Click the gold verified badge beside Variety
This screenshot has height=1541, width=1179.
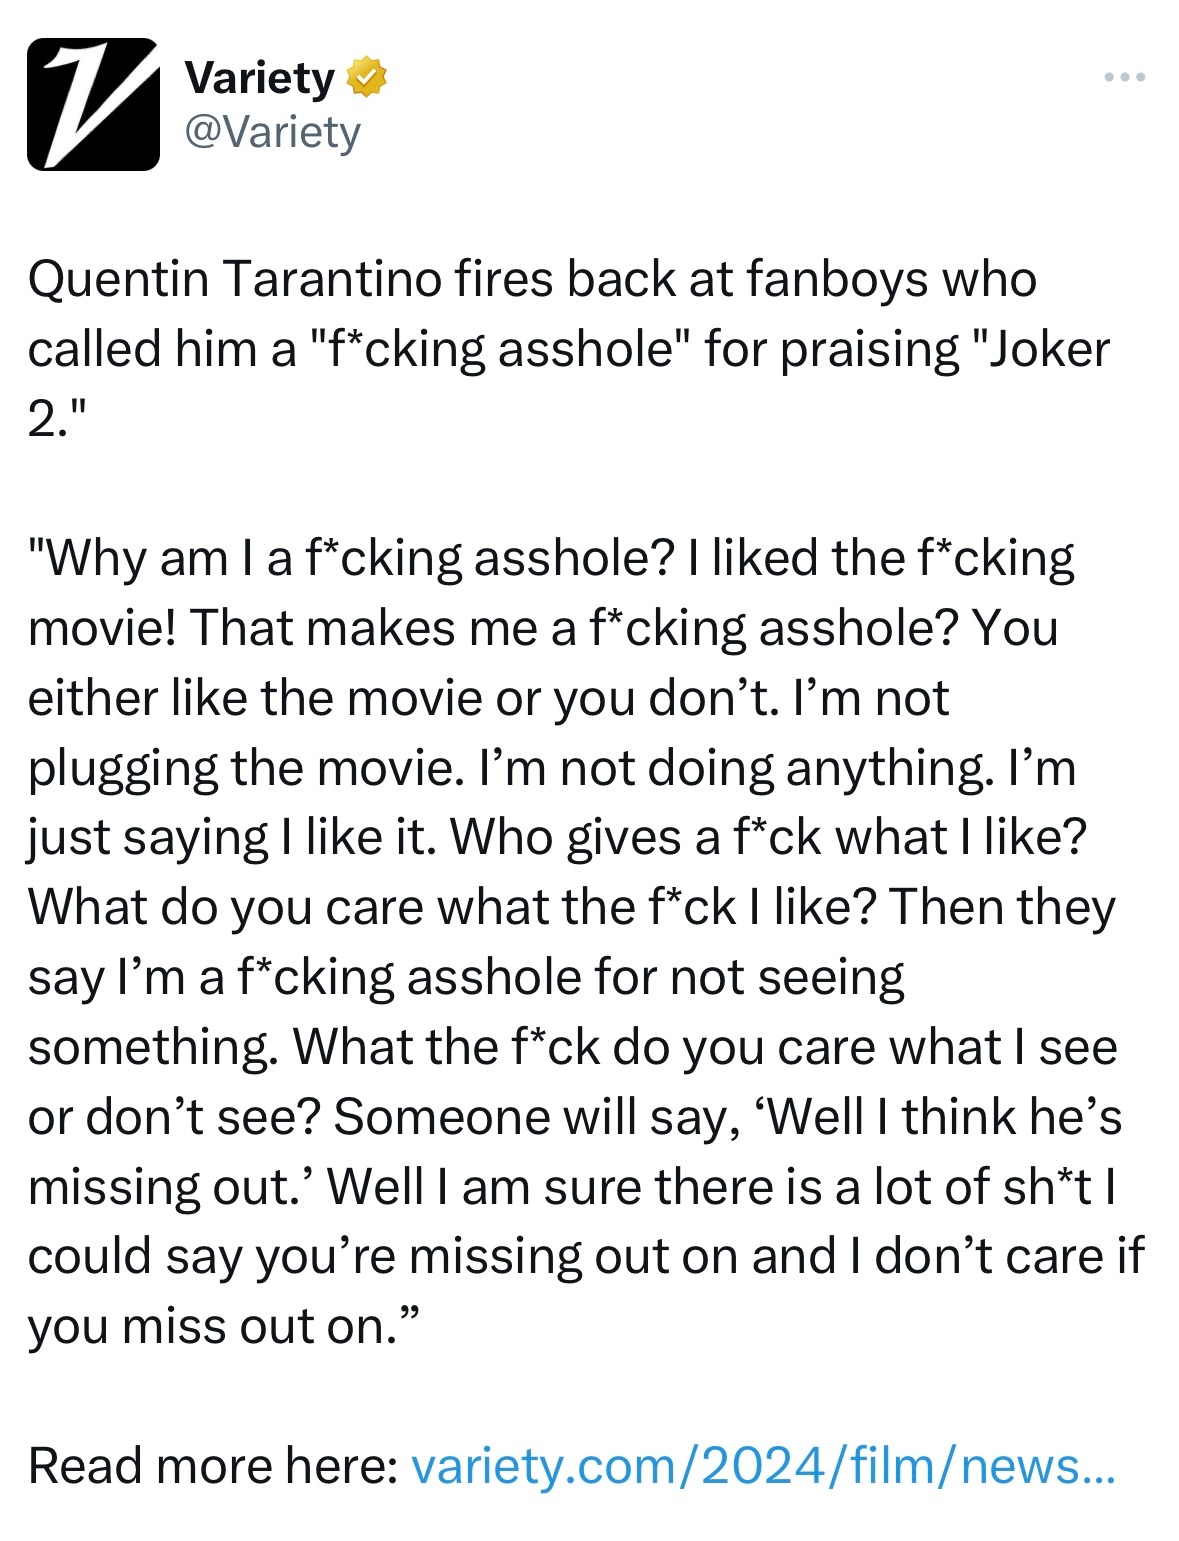pyautogui.click(x=366, y=78)
